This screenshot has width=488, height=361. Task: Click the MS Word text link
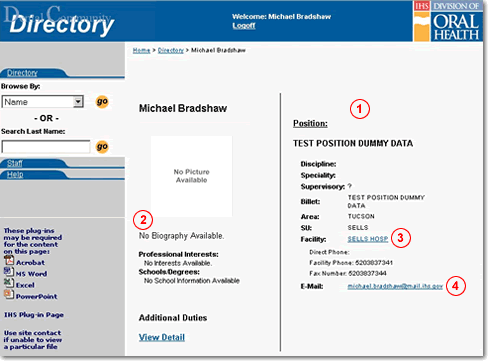tap(31, 274)
